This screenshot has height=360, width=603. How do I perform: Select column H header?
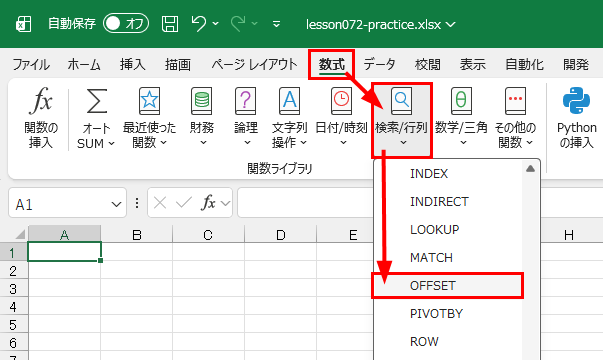point(569,234)
